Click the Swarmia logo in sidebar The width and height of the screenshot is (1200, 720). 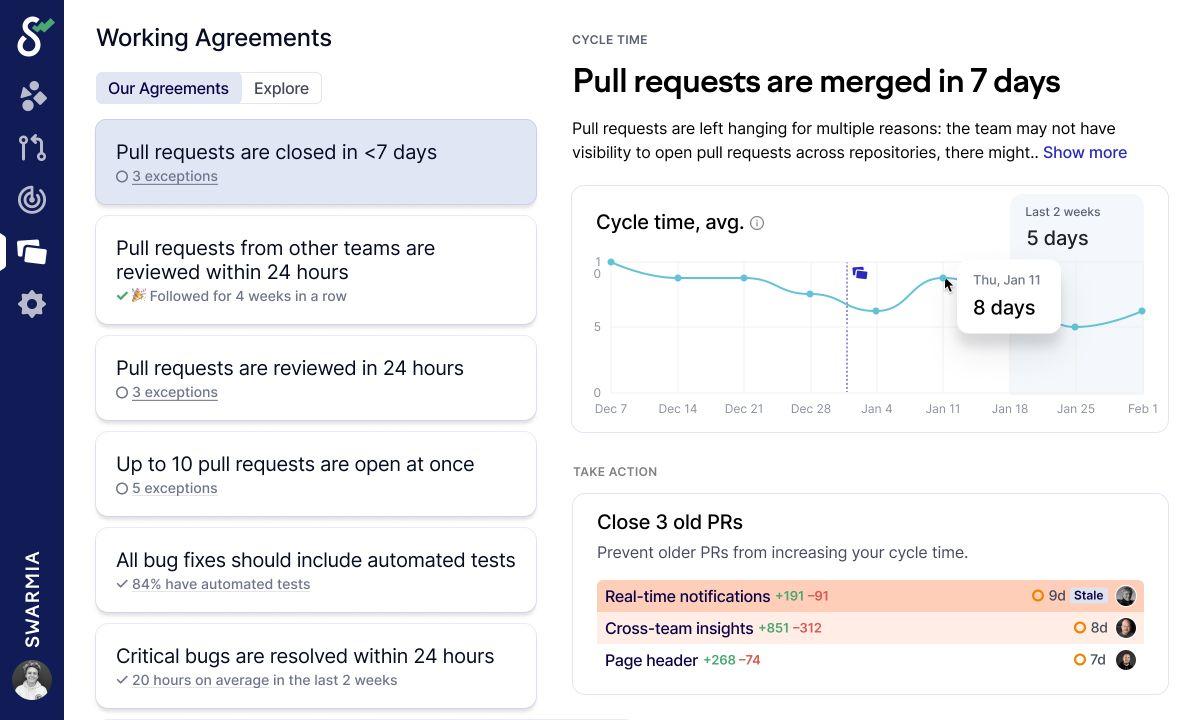[x=34, y=36]
